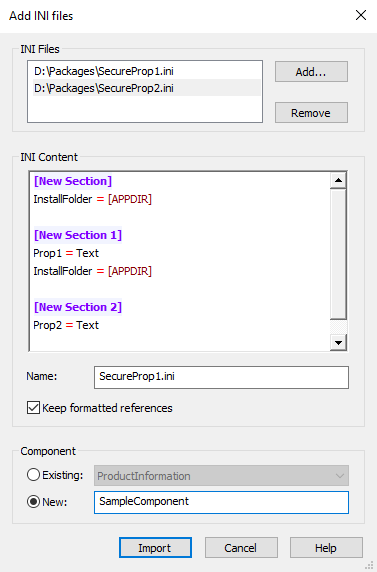Click the Add... button
Screen dimensions: 377x572
tap(311, 72)
